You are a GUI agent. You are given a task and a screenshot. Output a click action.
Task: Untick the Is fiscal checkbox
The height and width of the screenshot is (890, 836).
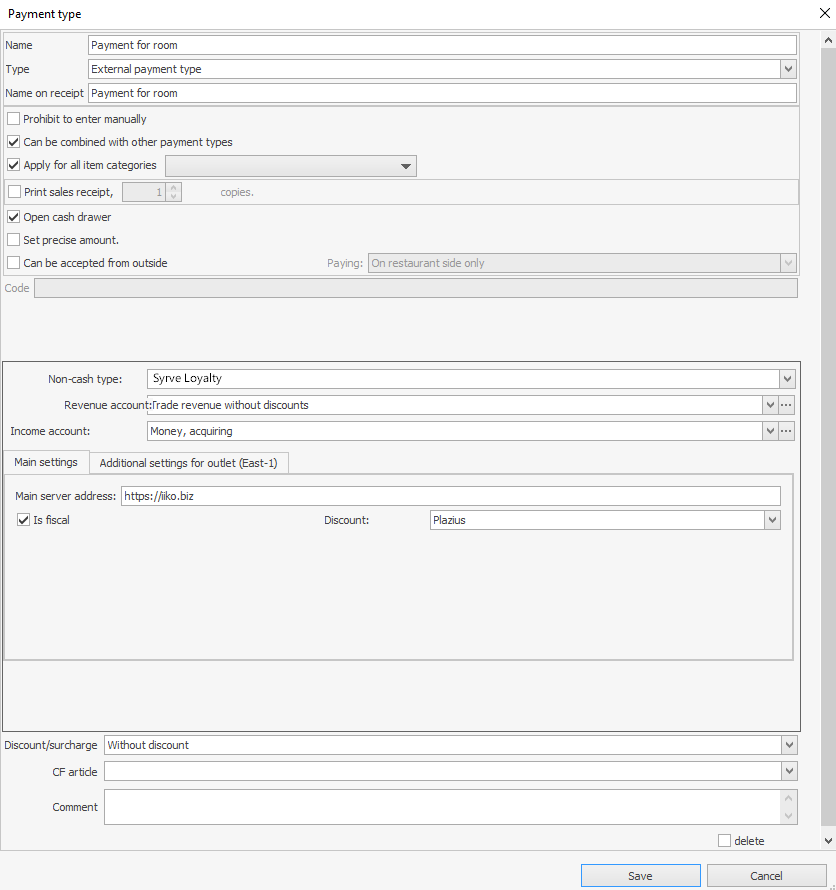tap(24, 520)
